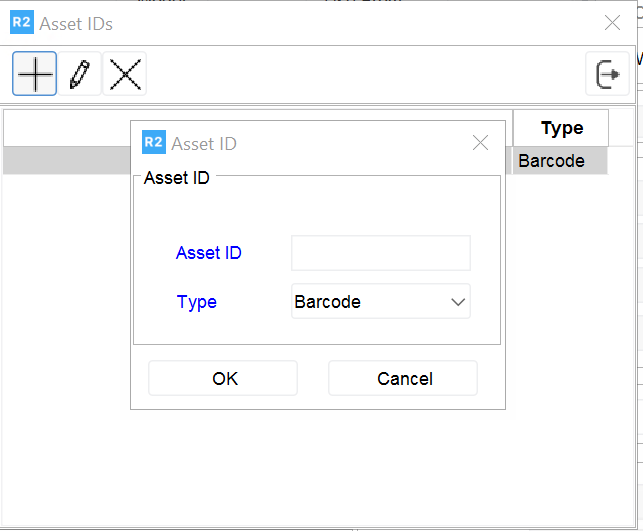Viewport: 643px width, 531px height.
Task: Click the Asset IDs window title text
Action: 76,23
